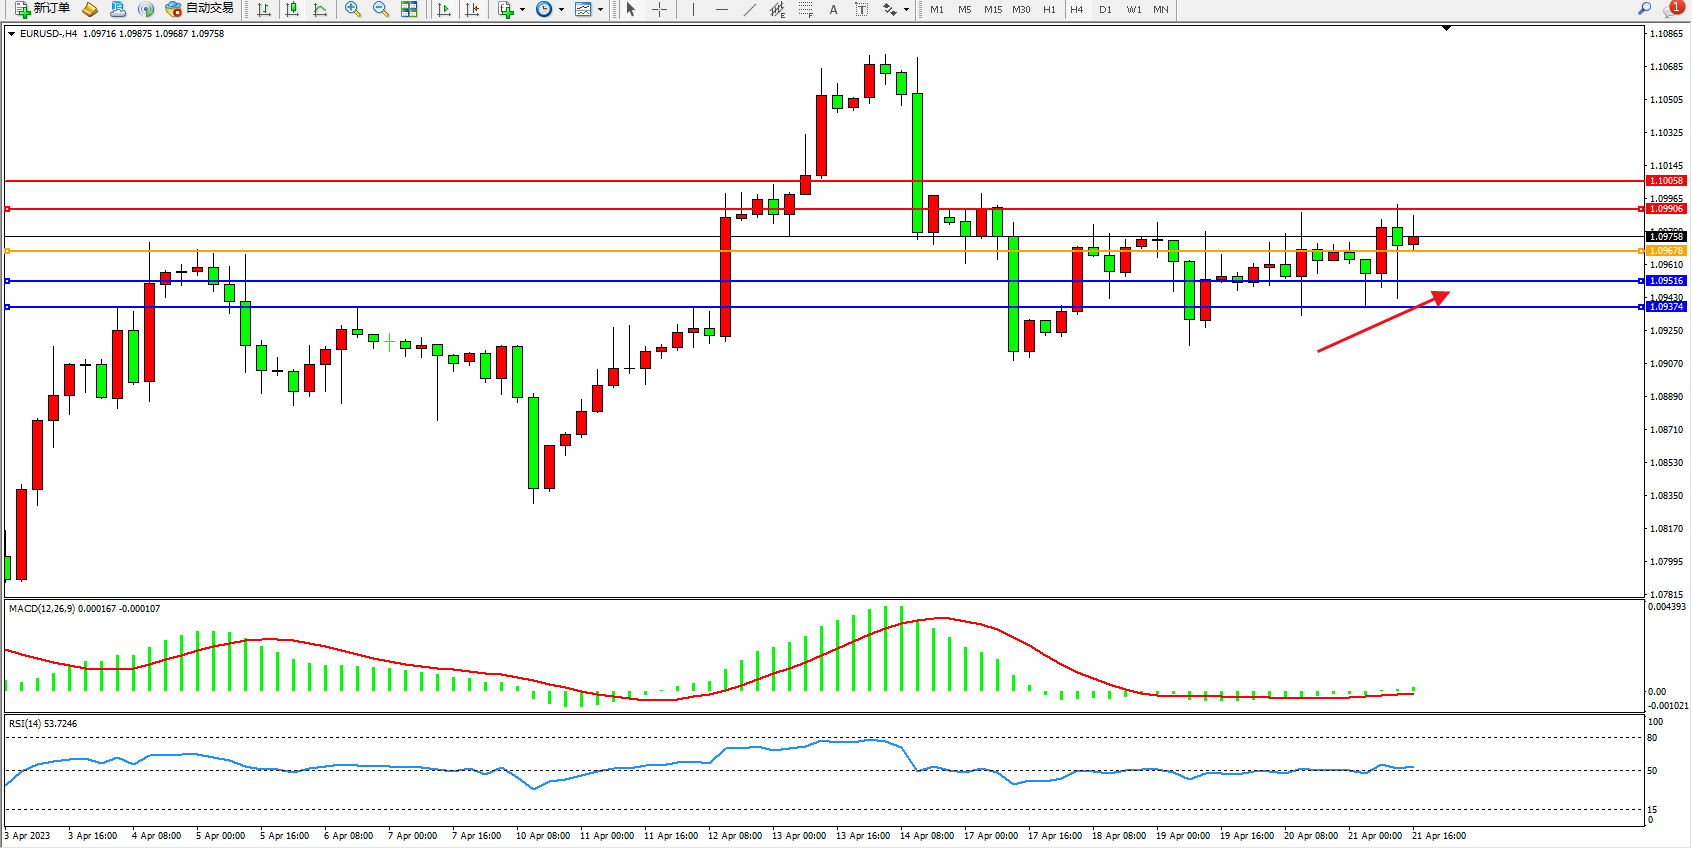Pick the Fibonacci retracement tool
Viewport: 1692px width, 849px height.
tap(806, 9)
